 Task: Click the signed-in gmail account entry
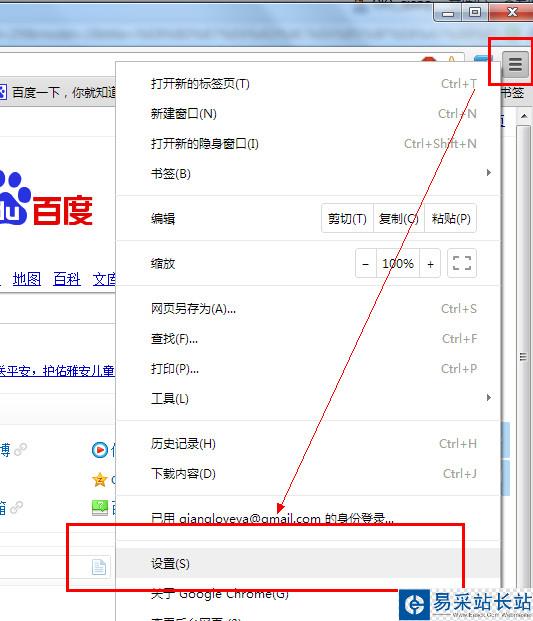[308, 518]
